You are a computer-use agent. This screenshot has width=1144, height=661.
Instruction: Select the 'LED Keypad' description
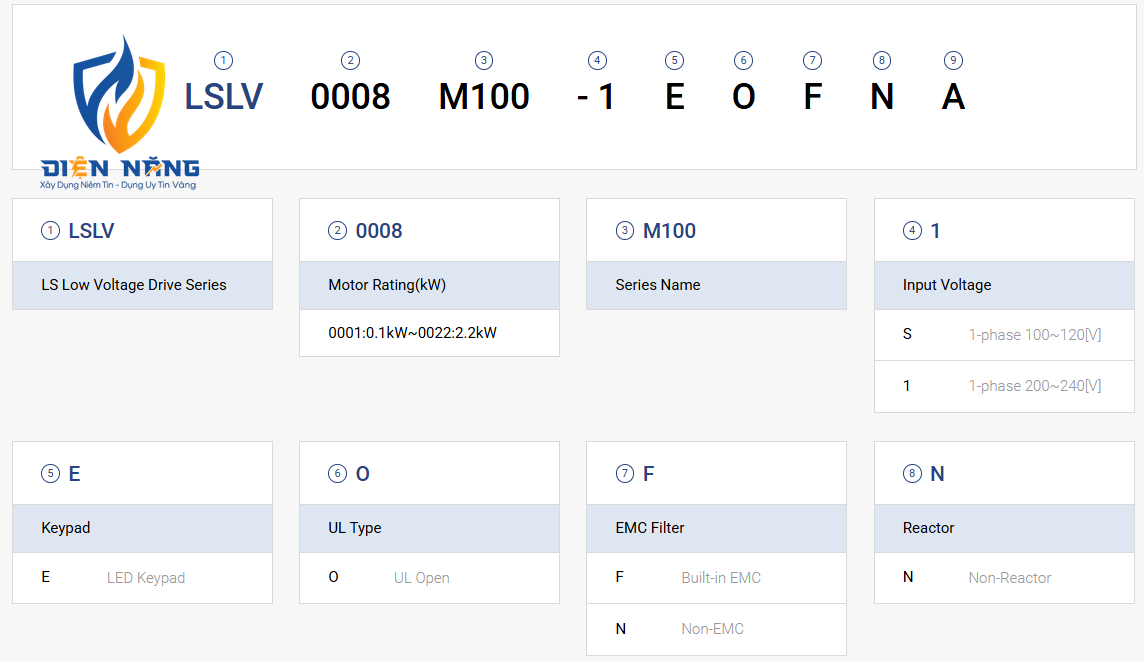[146, 578]
